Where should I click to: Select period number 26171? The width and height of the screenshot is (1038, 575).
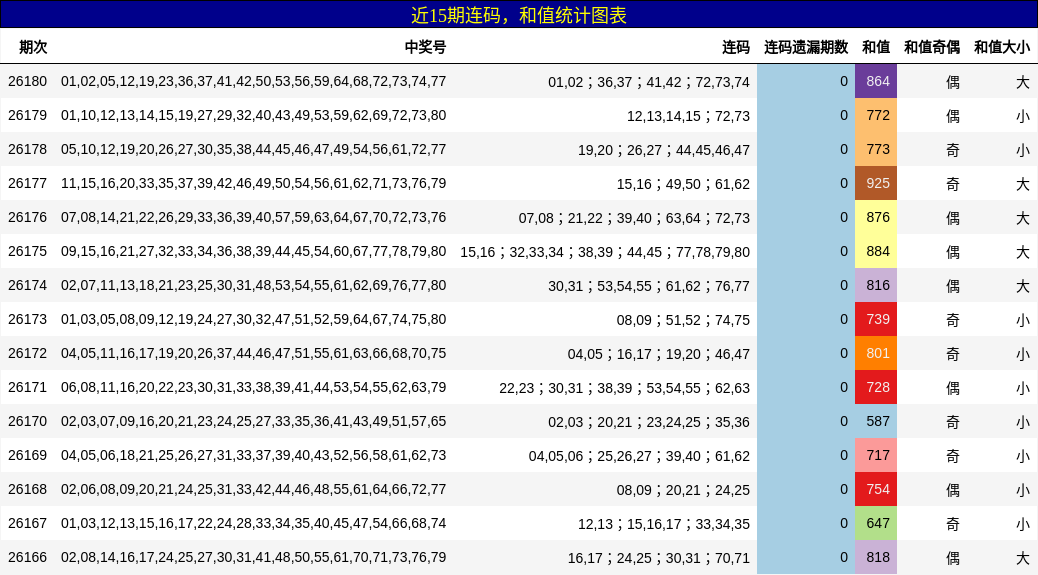coord(28,387)
